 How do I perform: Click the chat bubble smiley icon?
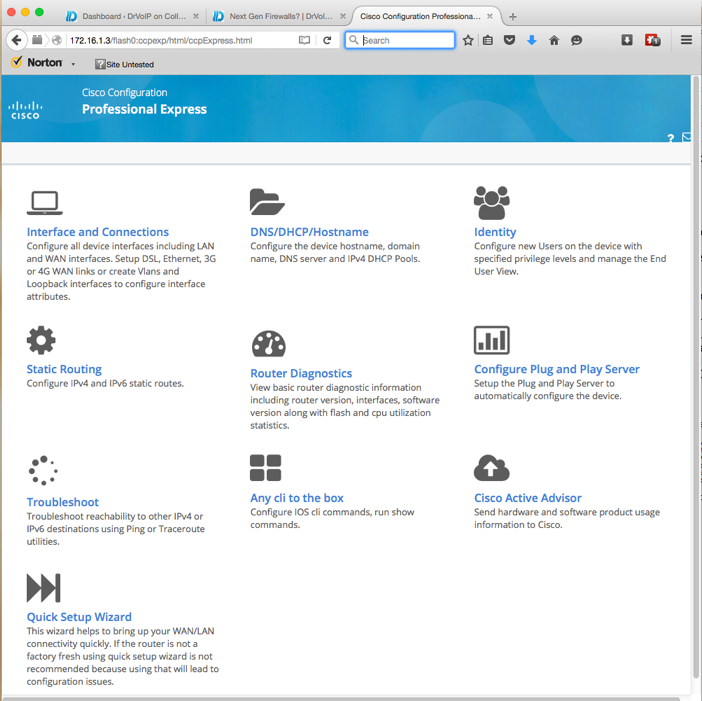tap(576, 40)
